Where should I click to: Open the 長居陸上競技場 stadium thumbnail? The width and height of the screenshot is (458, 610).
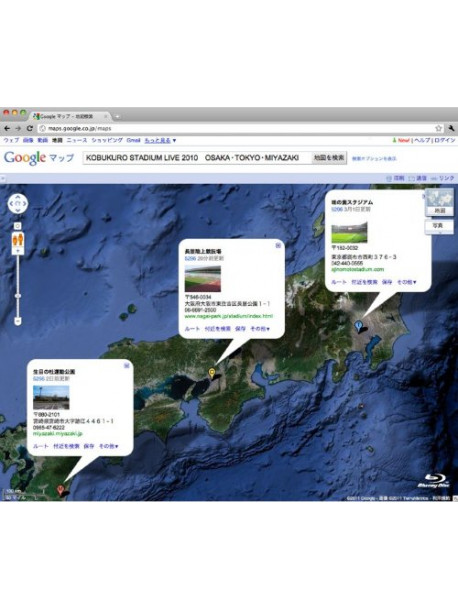(203, 279)
